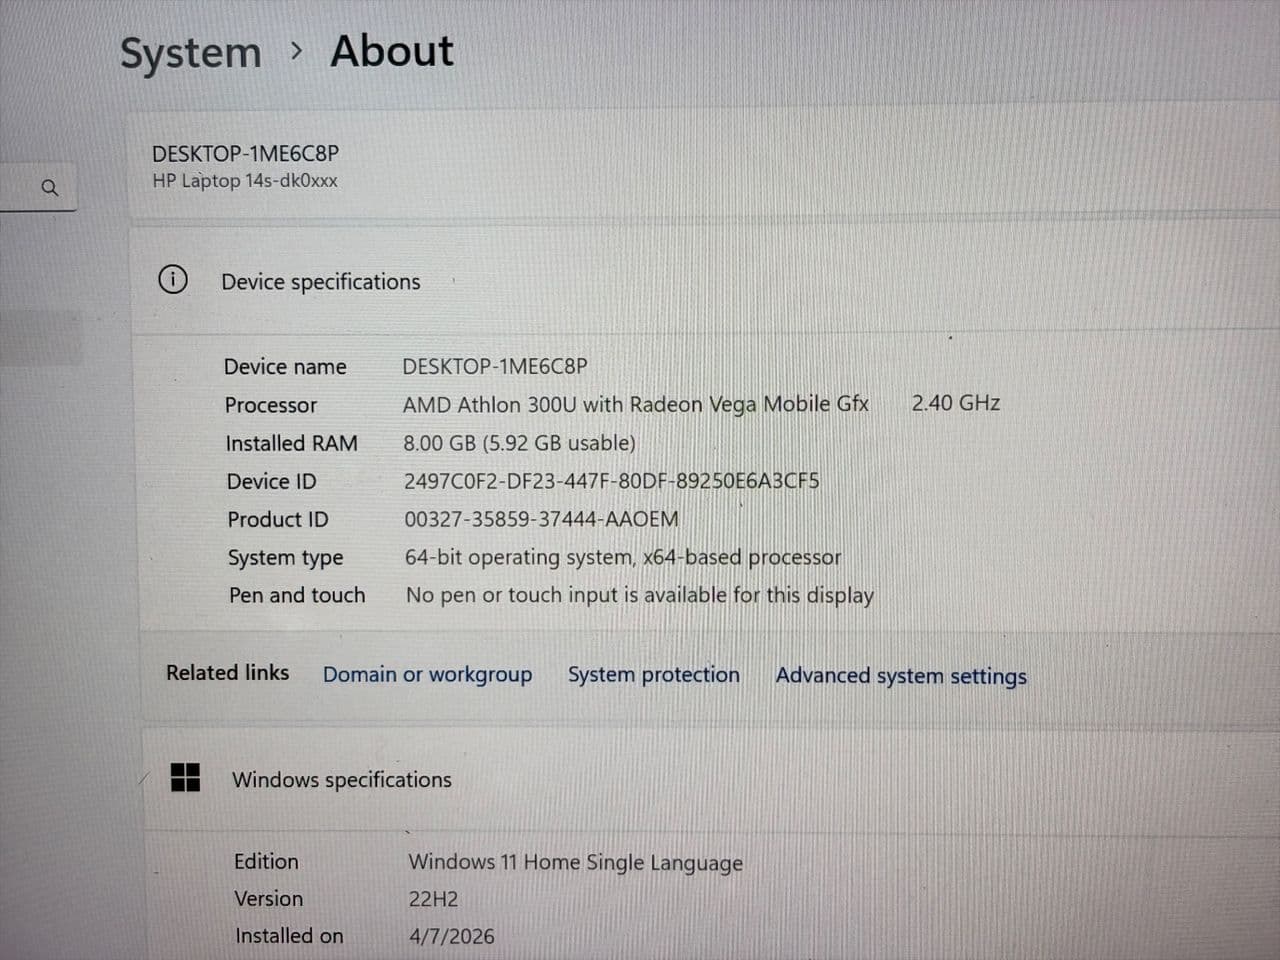Click Windows 11 Home Single Language value

[575, 862]
